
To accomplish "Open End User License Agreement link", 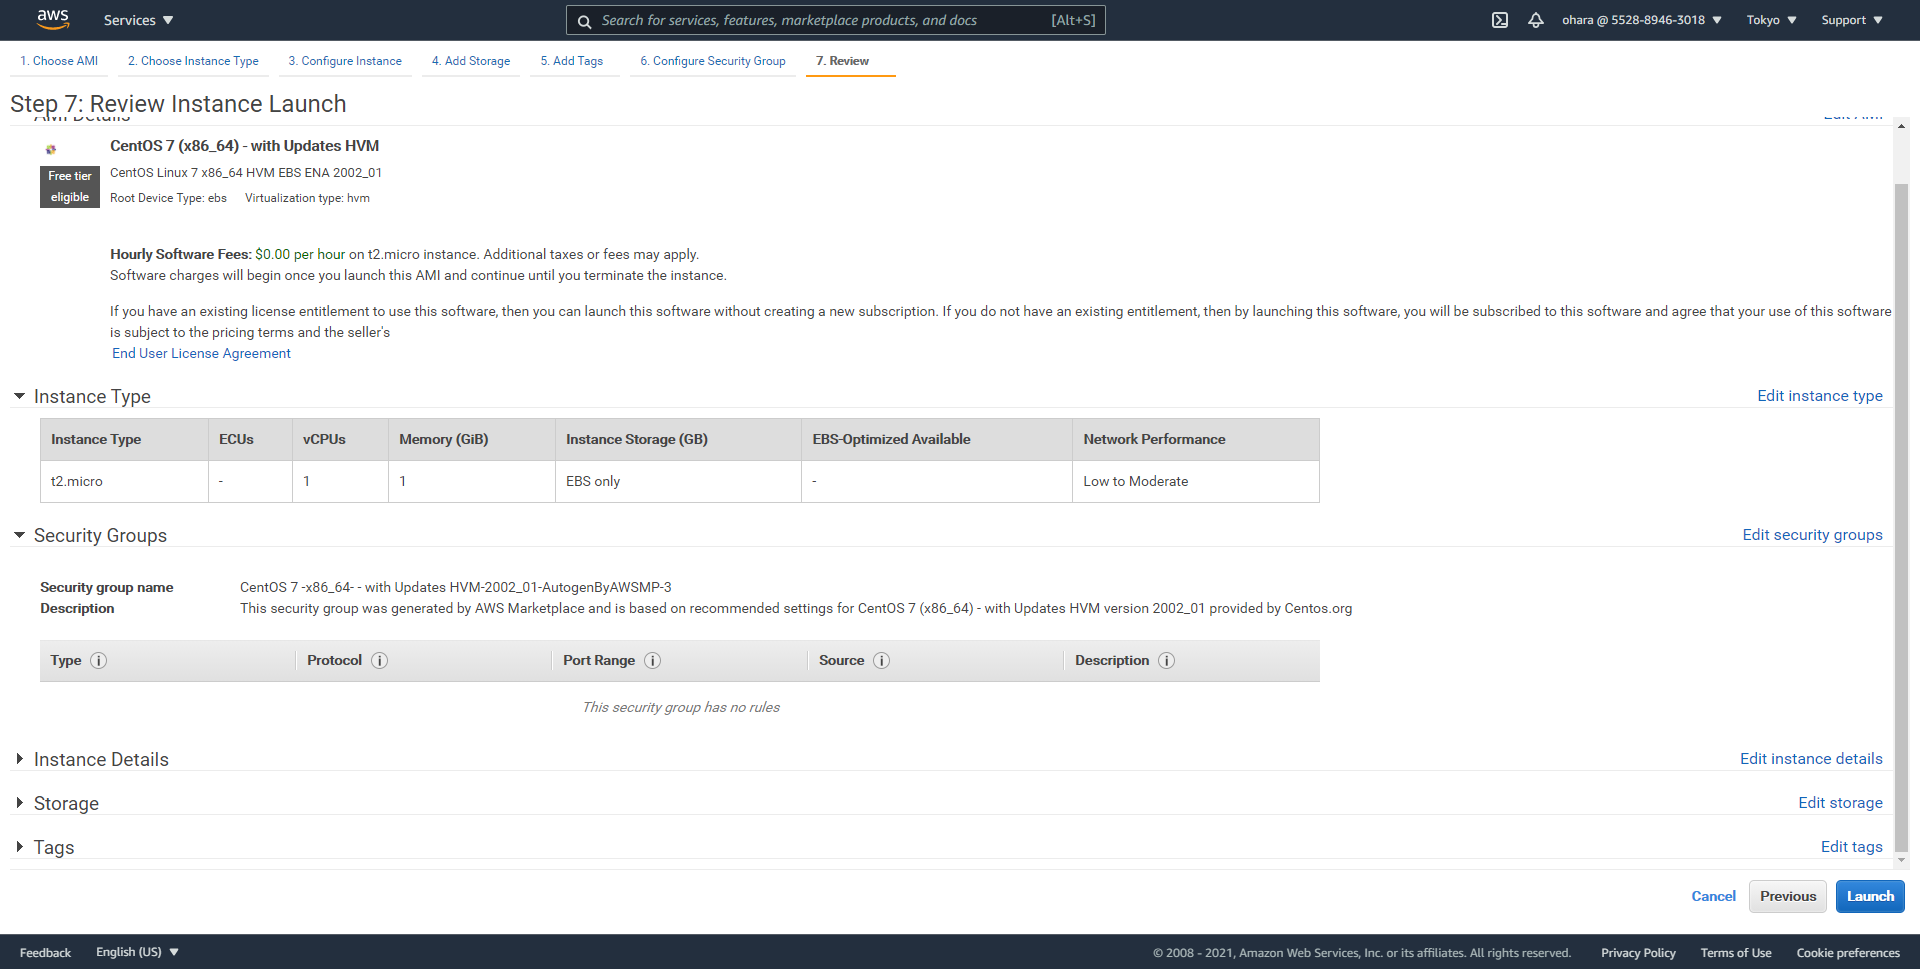I will coord(201,353).
